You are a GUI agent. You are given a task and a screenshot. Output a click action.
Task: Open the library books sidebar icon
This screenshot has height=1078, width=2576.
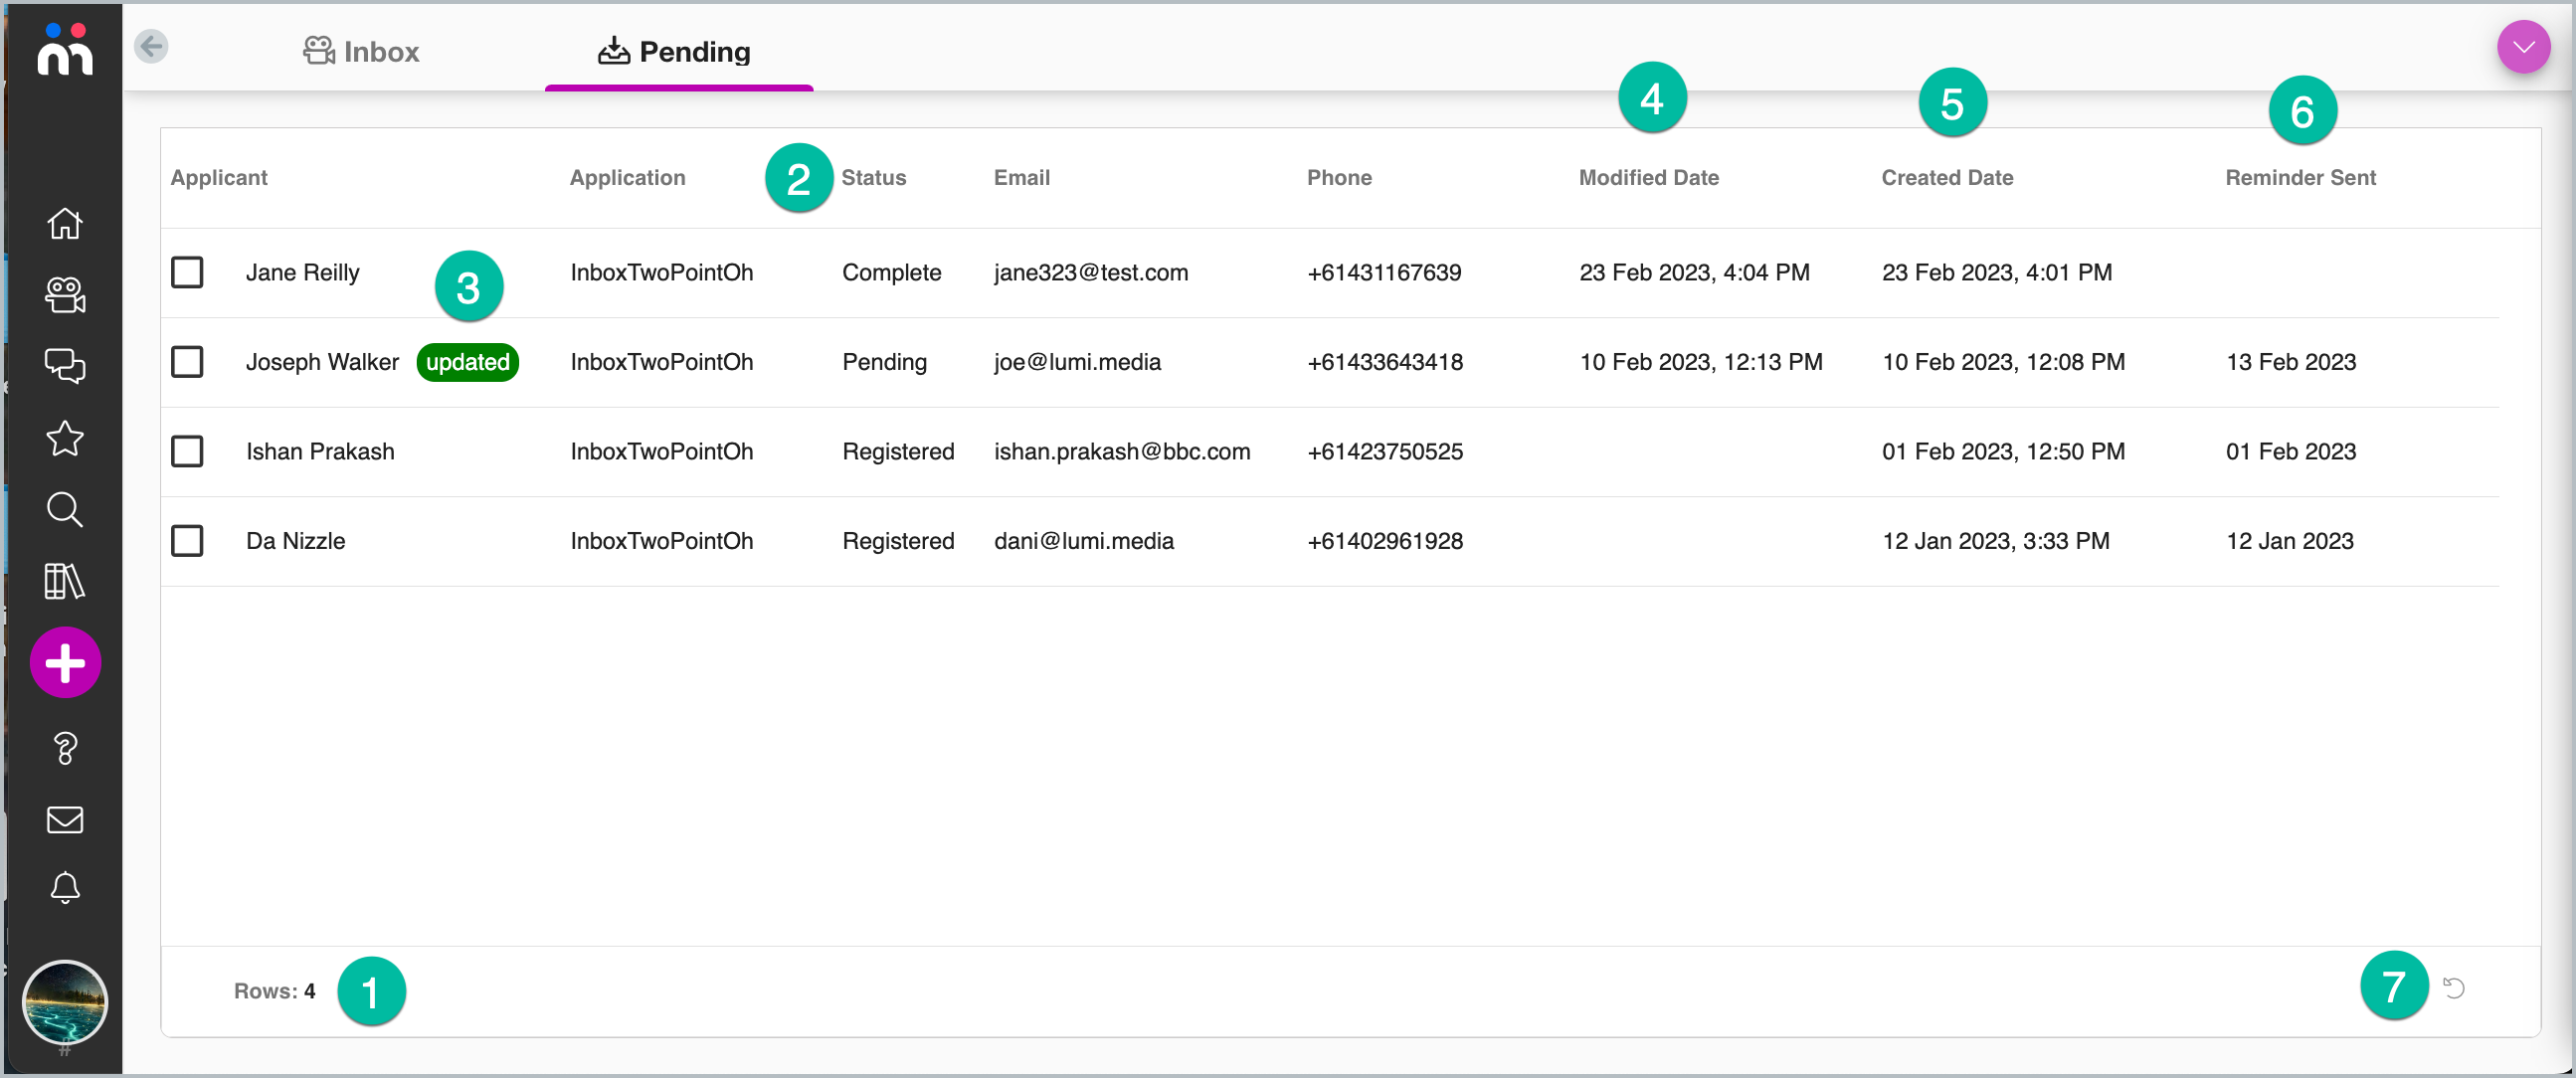(x=65, y=581)
